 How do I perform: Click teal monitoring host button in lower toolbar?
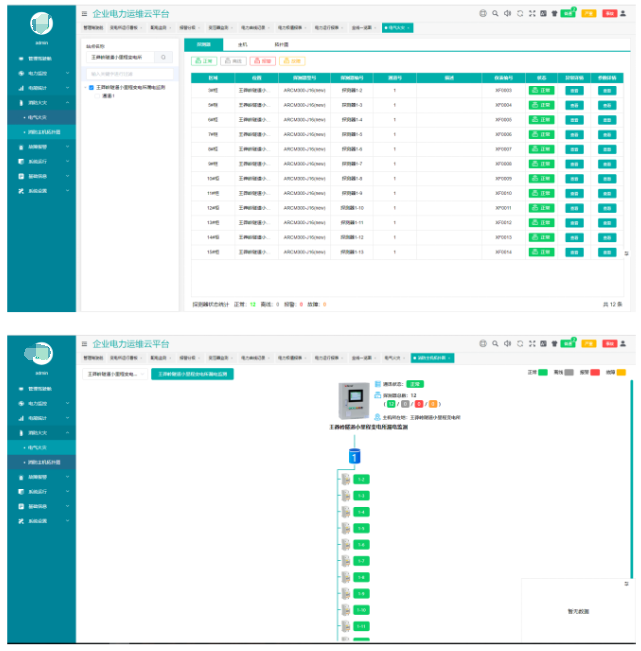pos(192,374)
